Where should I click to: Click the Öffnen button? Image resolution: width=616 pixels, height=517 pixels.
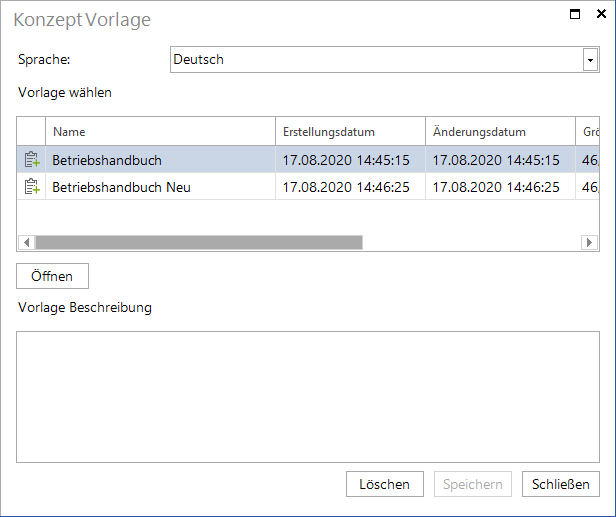pyautogui.click(x=52, y=276)
